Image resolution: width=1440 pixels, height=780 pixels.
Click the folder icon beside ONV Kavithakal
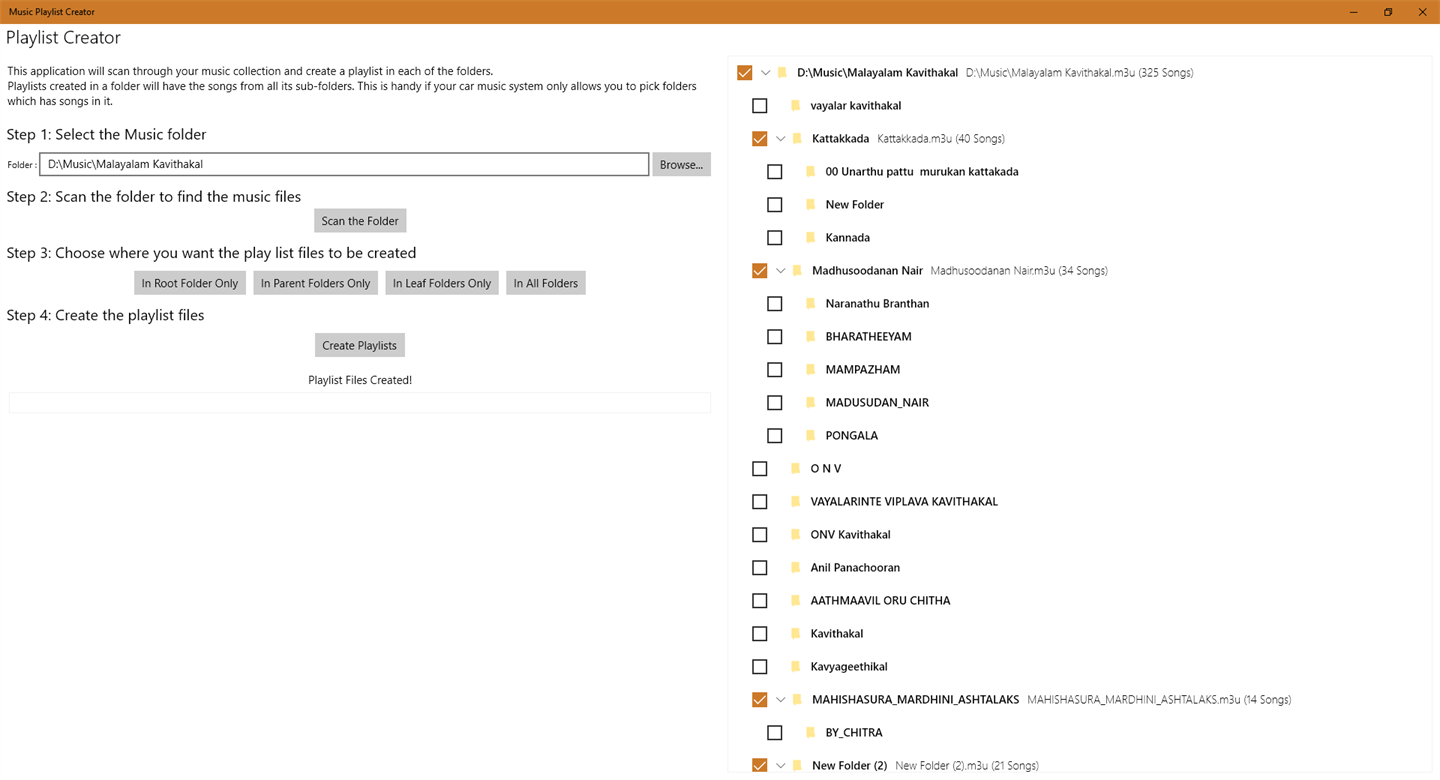tap(796, 534)
